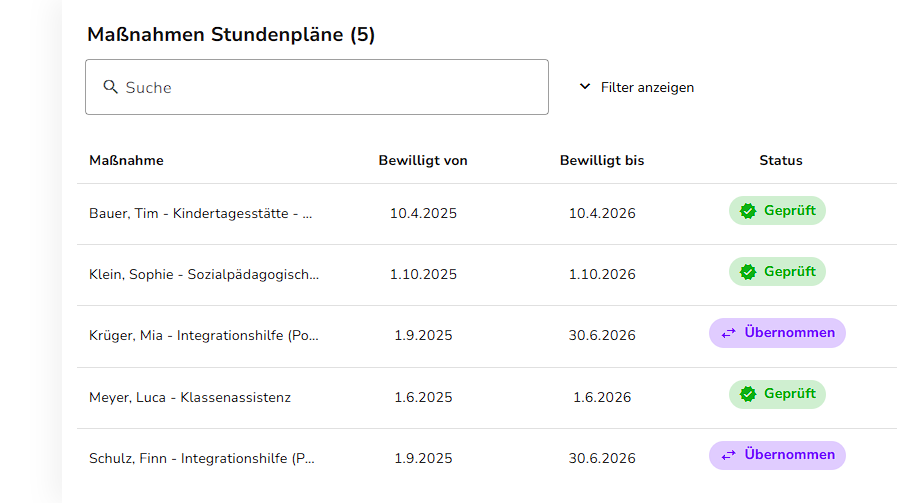Sort by the Bewilligt von column header
The width and height of the screenshot is (897, 503).
pos(423,160)
